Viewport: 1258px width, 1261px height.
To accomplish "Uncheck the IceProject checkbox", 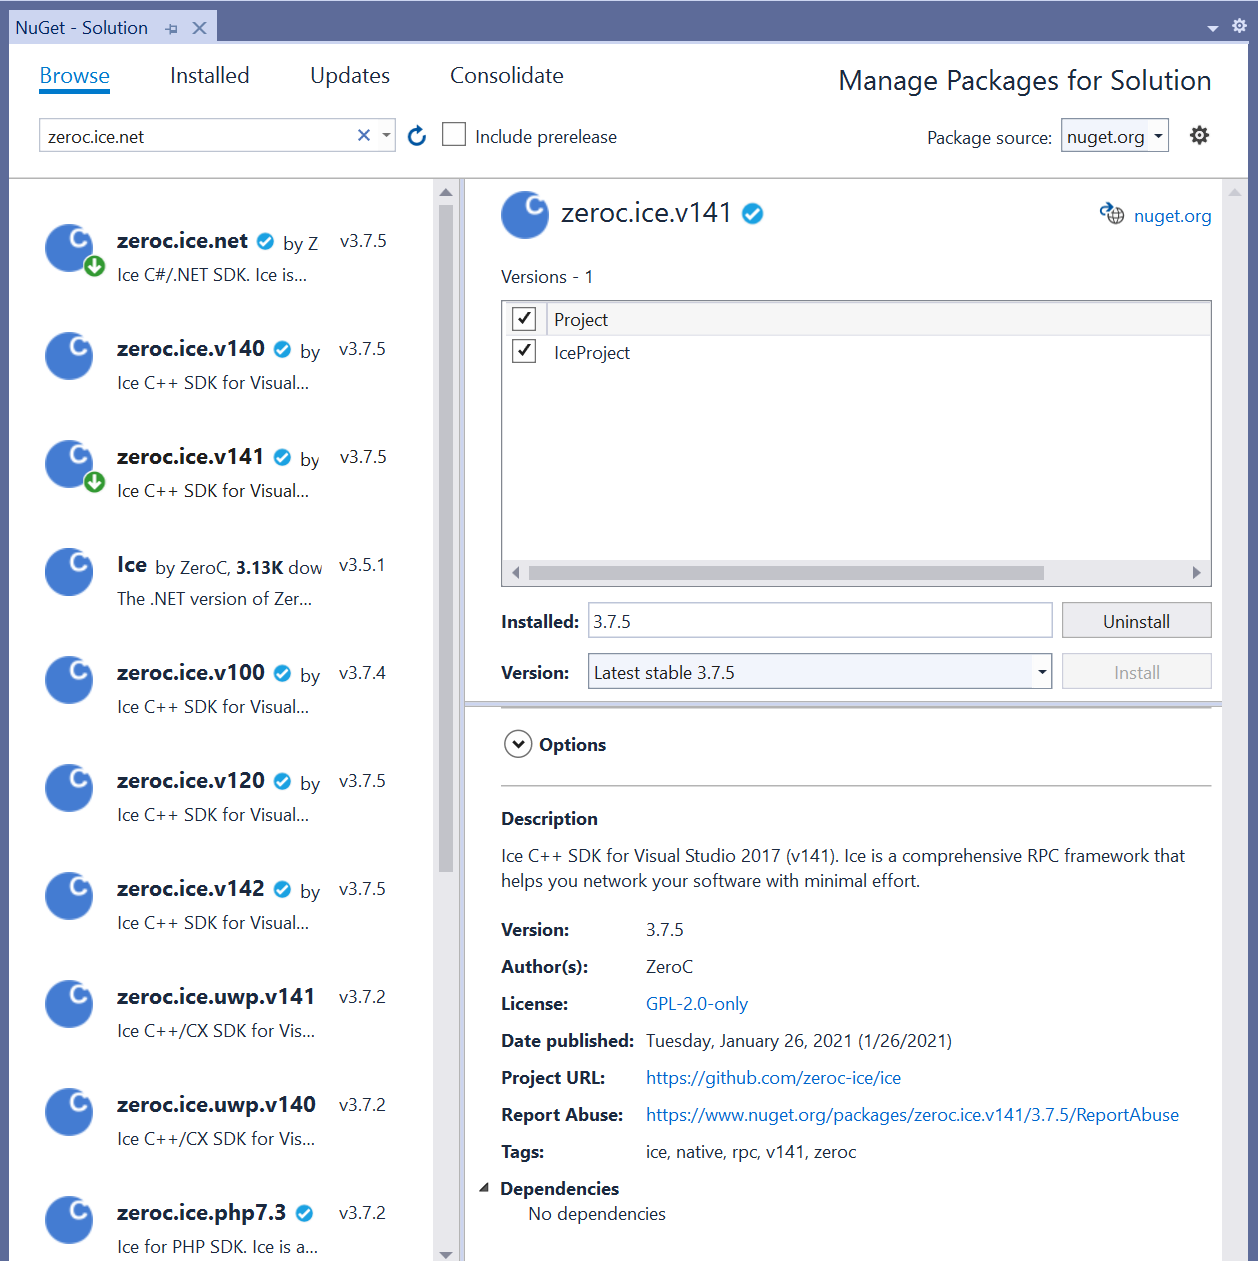I will (524, 351).
